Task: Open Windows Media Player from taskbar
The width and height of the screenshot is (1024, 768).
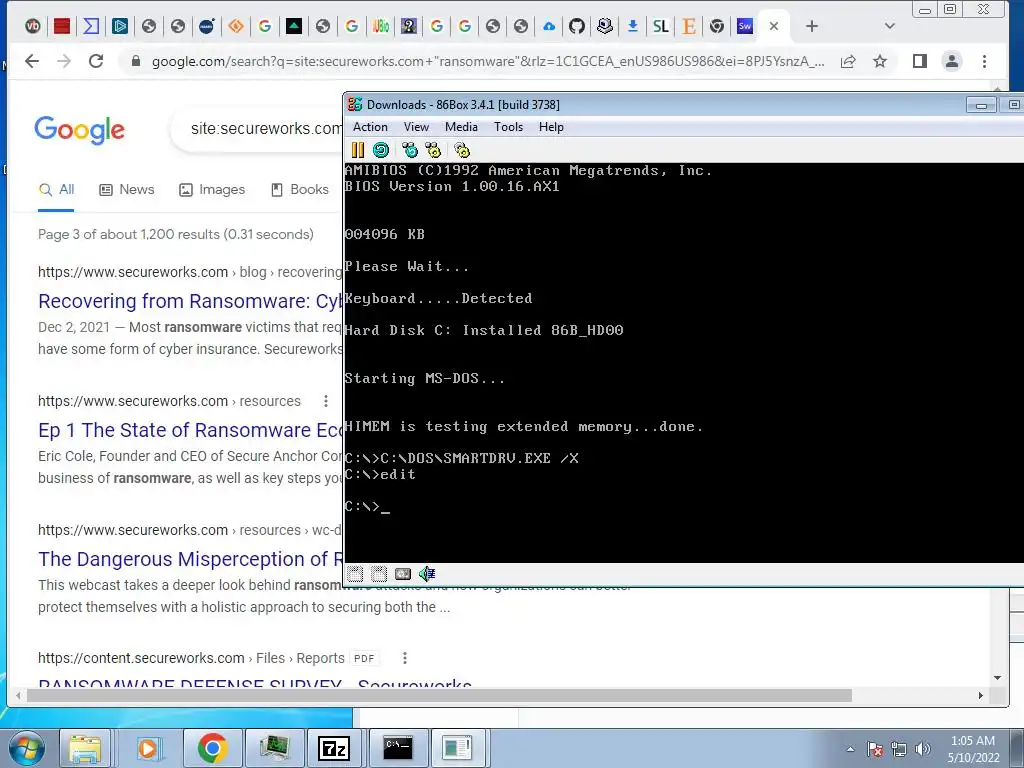Action: point(148,748)
